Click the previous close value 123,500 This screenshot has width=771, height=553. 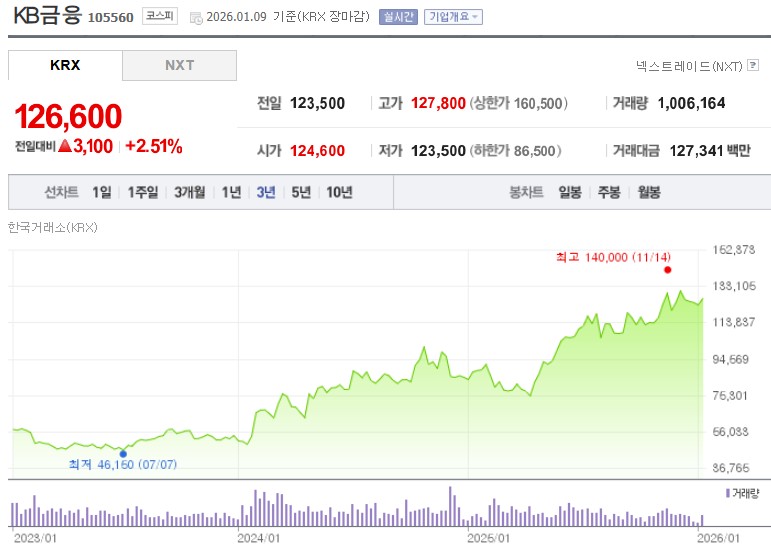[x=317, y=103]
